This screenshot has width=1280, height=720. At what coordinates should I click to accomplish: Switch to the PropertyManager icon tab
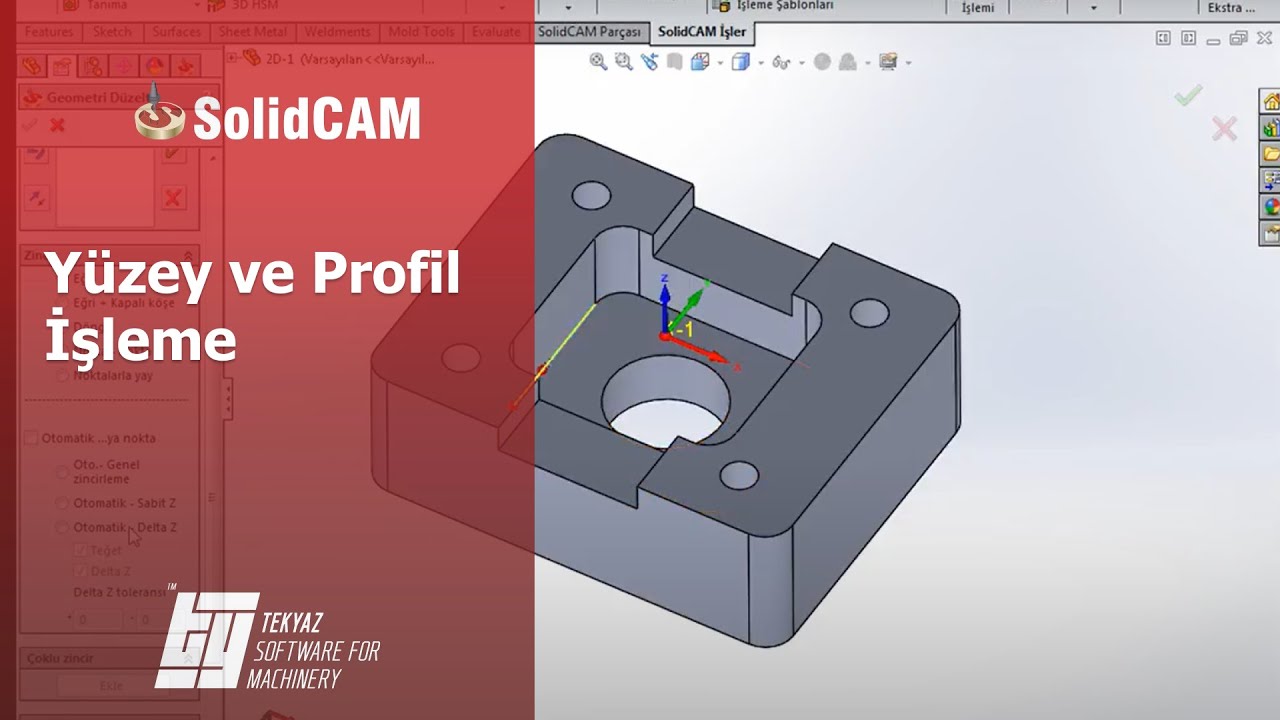[62, 66]
